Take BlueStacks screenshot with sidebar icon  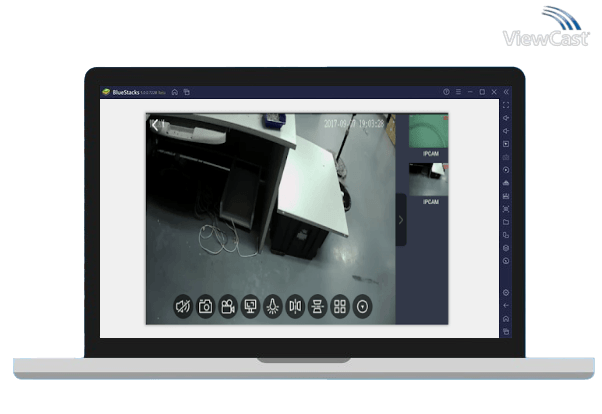pyautogui.click(x=506, y=209)
